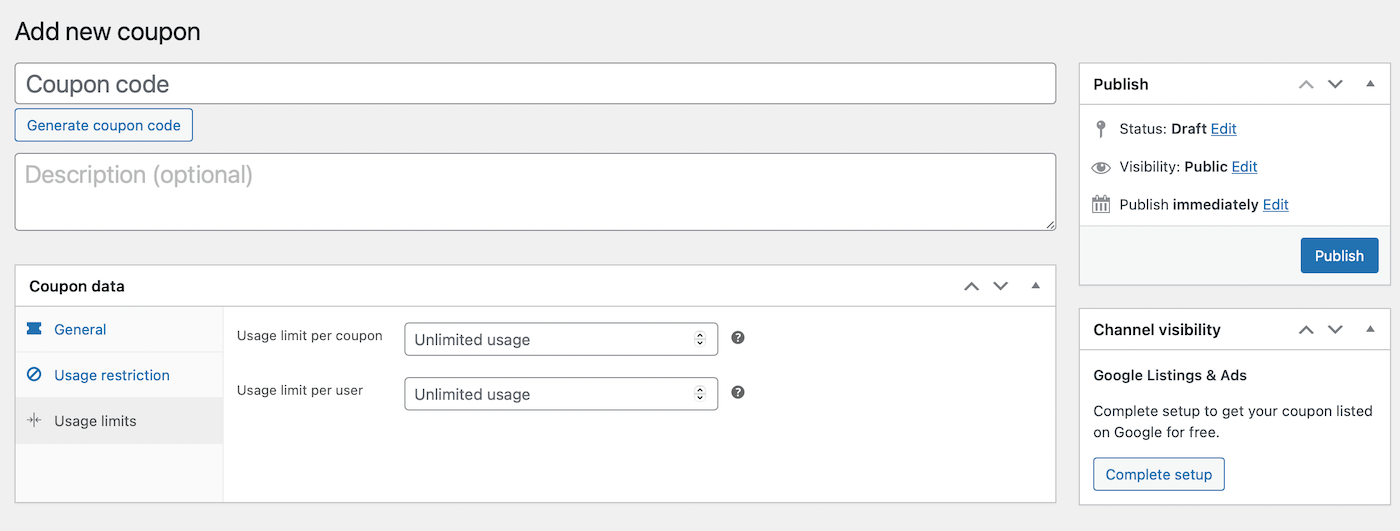Move Coupon data panel up
Image resolution: width=1400 pixels, height=531 pixels.
971,286
